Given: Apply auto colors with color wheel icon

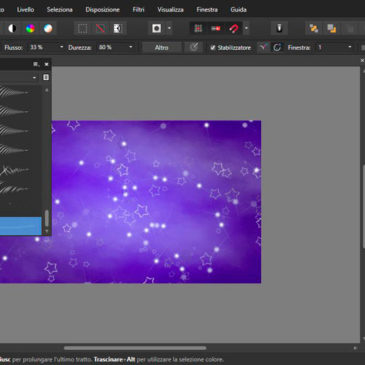Looking at the screenshot, I should click(x=30, y=29).
